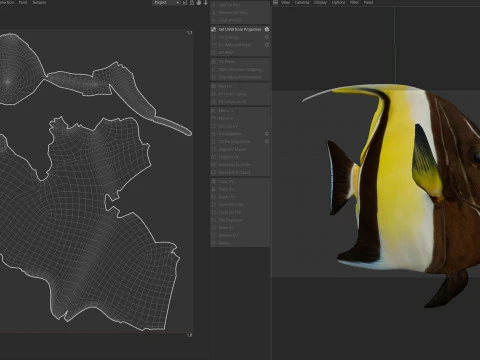Open settings gear for Set UVW from Projection
Viewport: 480px width, 360px height.
click(267, 29)
